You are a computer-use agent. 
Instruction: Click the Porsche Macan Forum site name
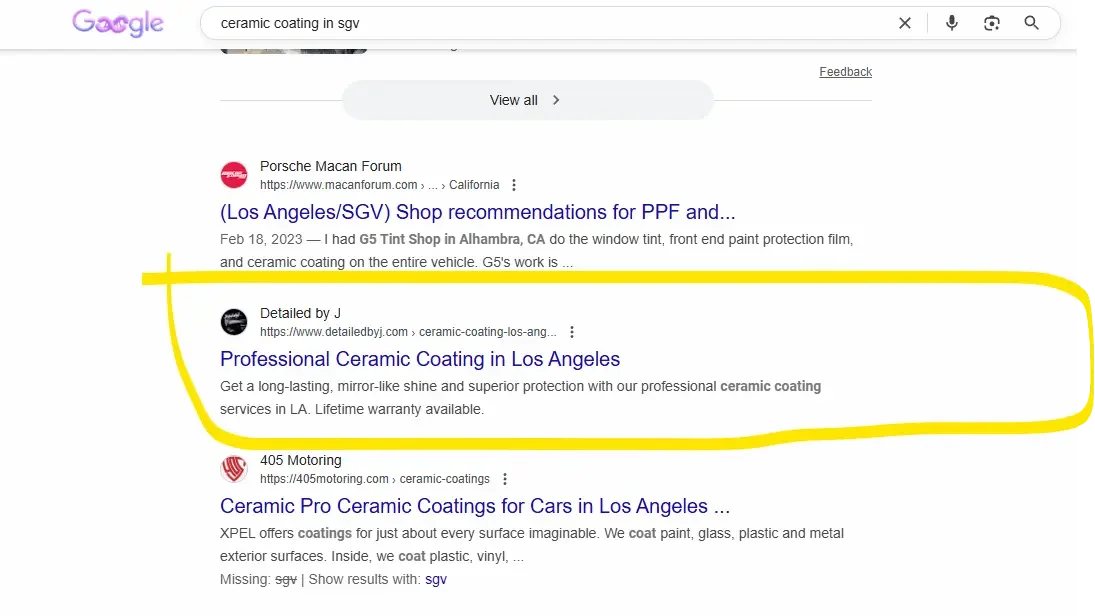(x=331, y=166)
